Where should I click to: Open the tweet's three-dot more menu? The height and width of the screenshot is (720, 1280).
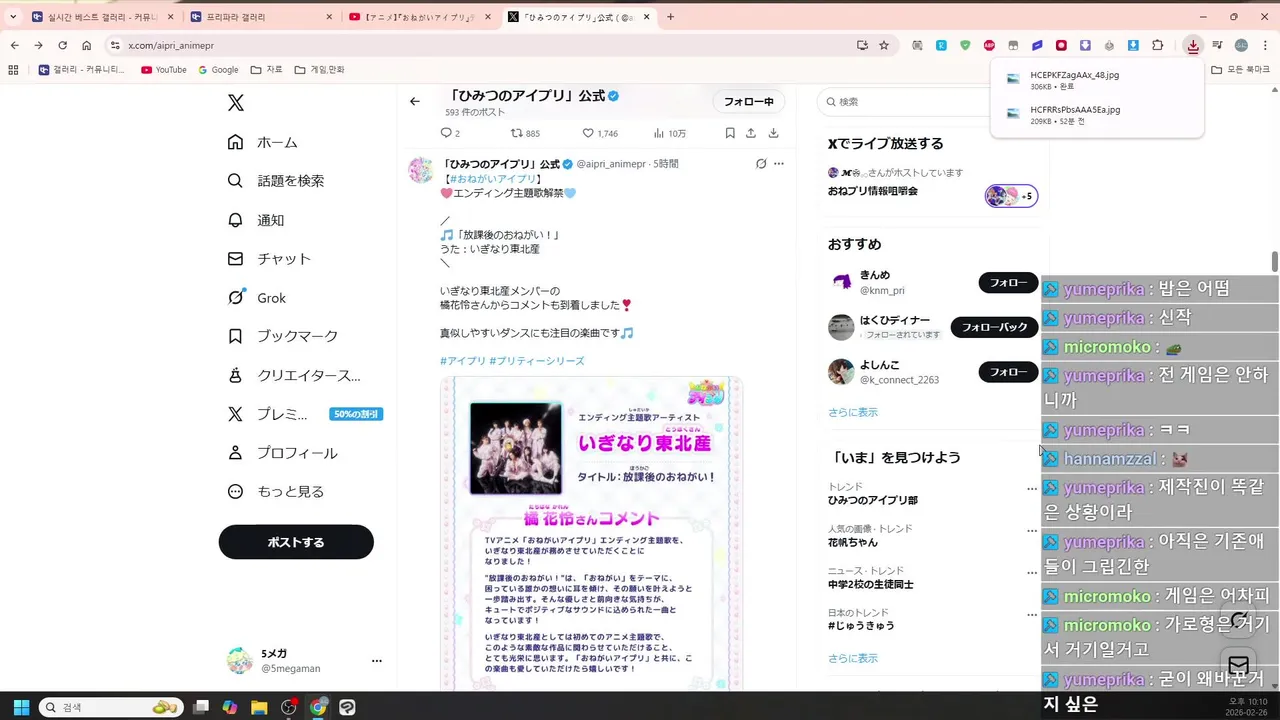tap(779, 164)
